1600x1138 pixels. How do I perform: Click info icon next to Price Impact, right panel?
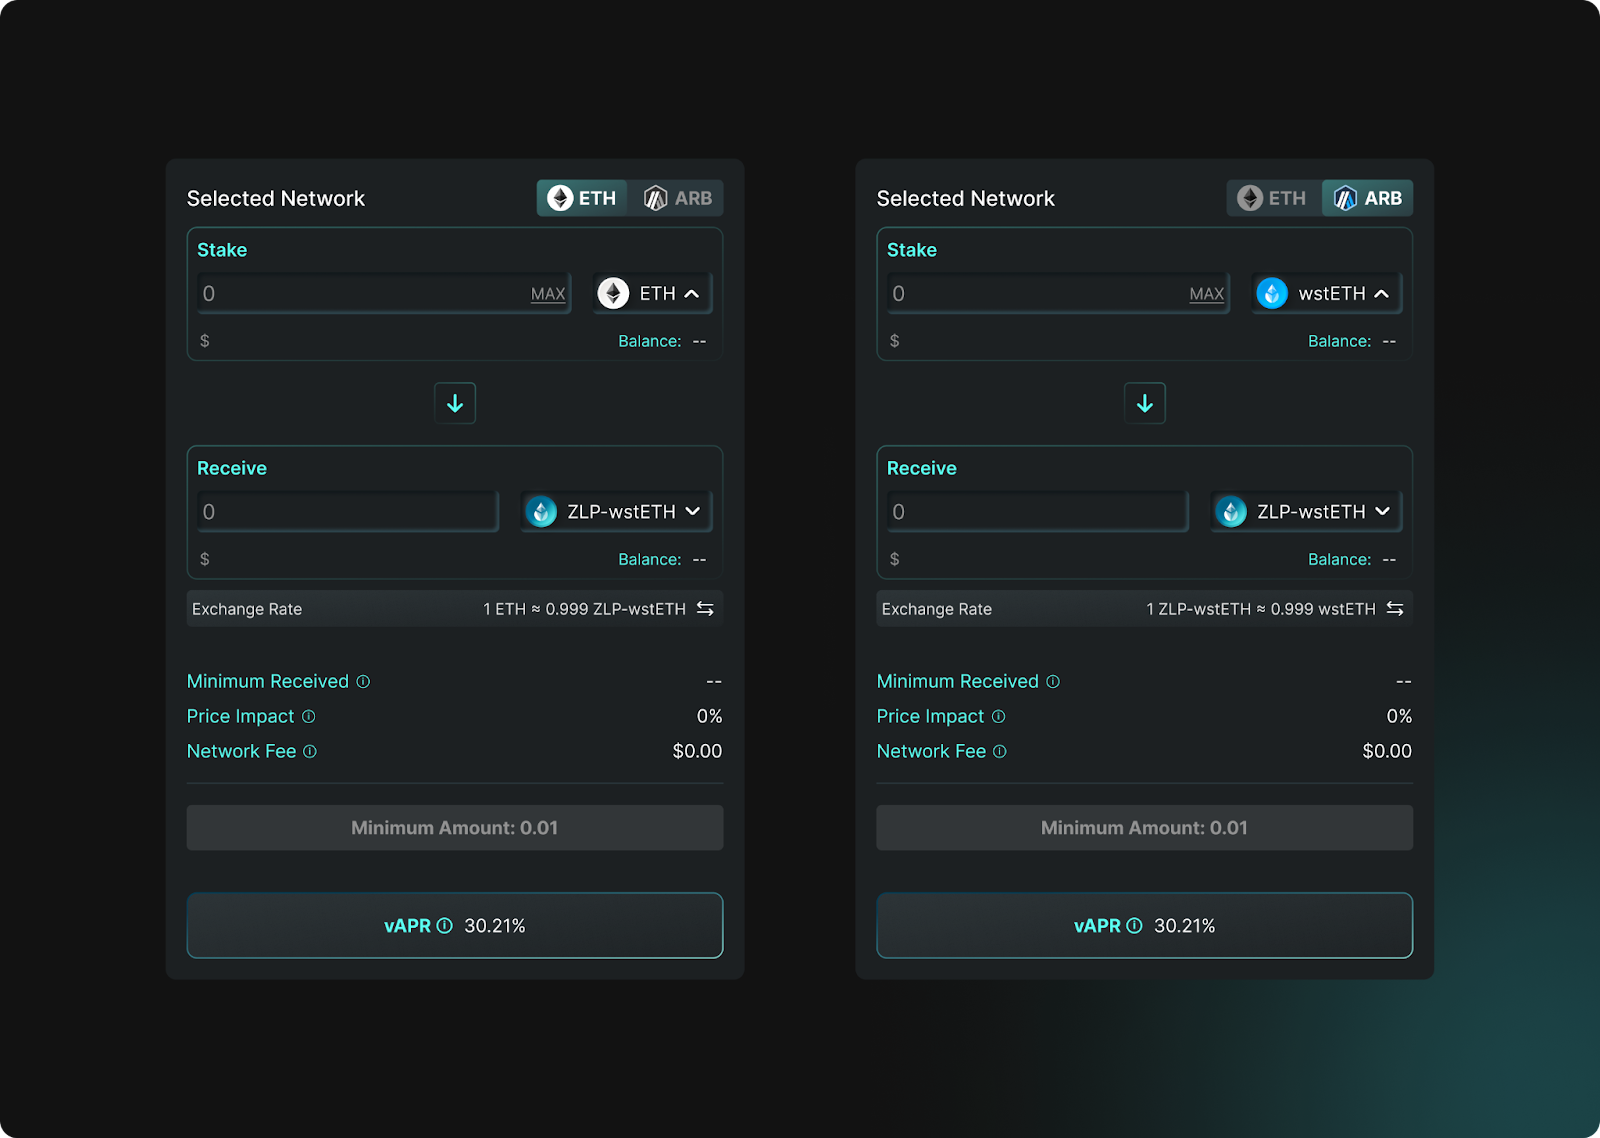[999, 716]
